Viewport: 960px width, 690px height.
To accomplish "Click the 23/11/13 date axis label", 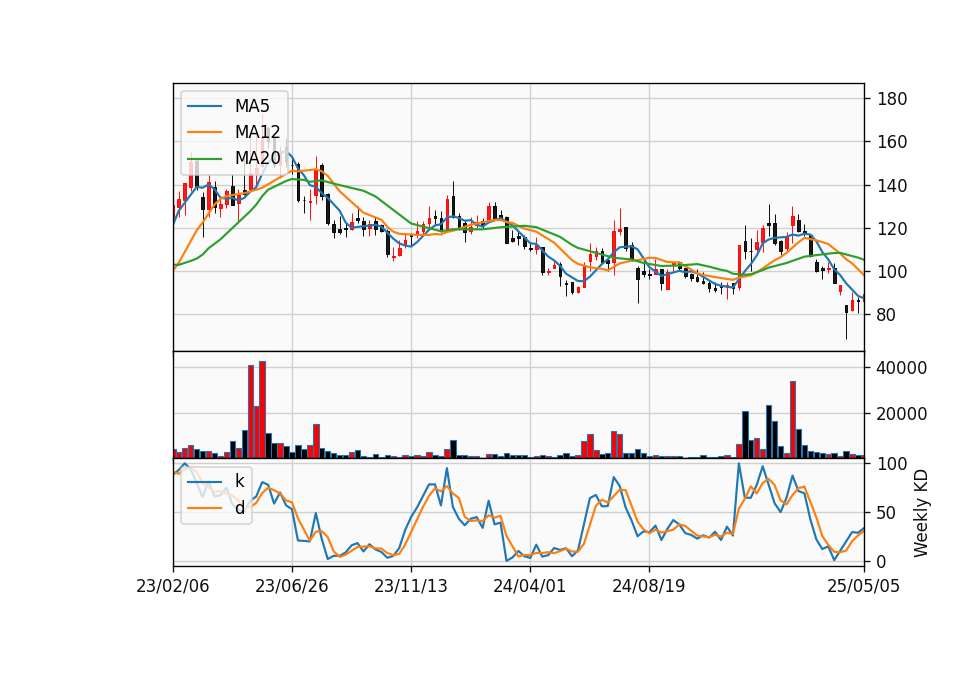I will click(x=411, y=587).
